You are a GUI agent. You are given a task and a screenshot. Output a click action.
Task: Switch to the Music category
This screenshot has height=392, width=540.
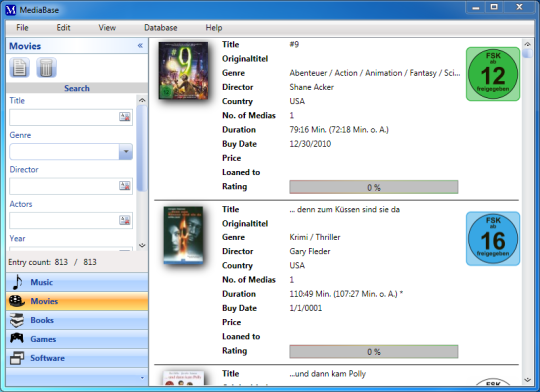(77, 282)
